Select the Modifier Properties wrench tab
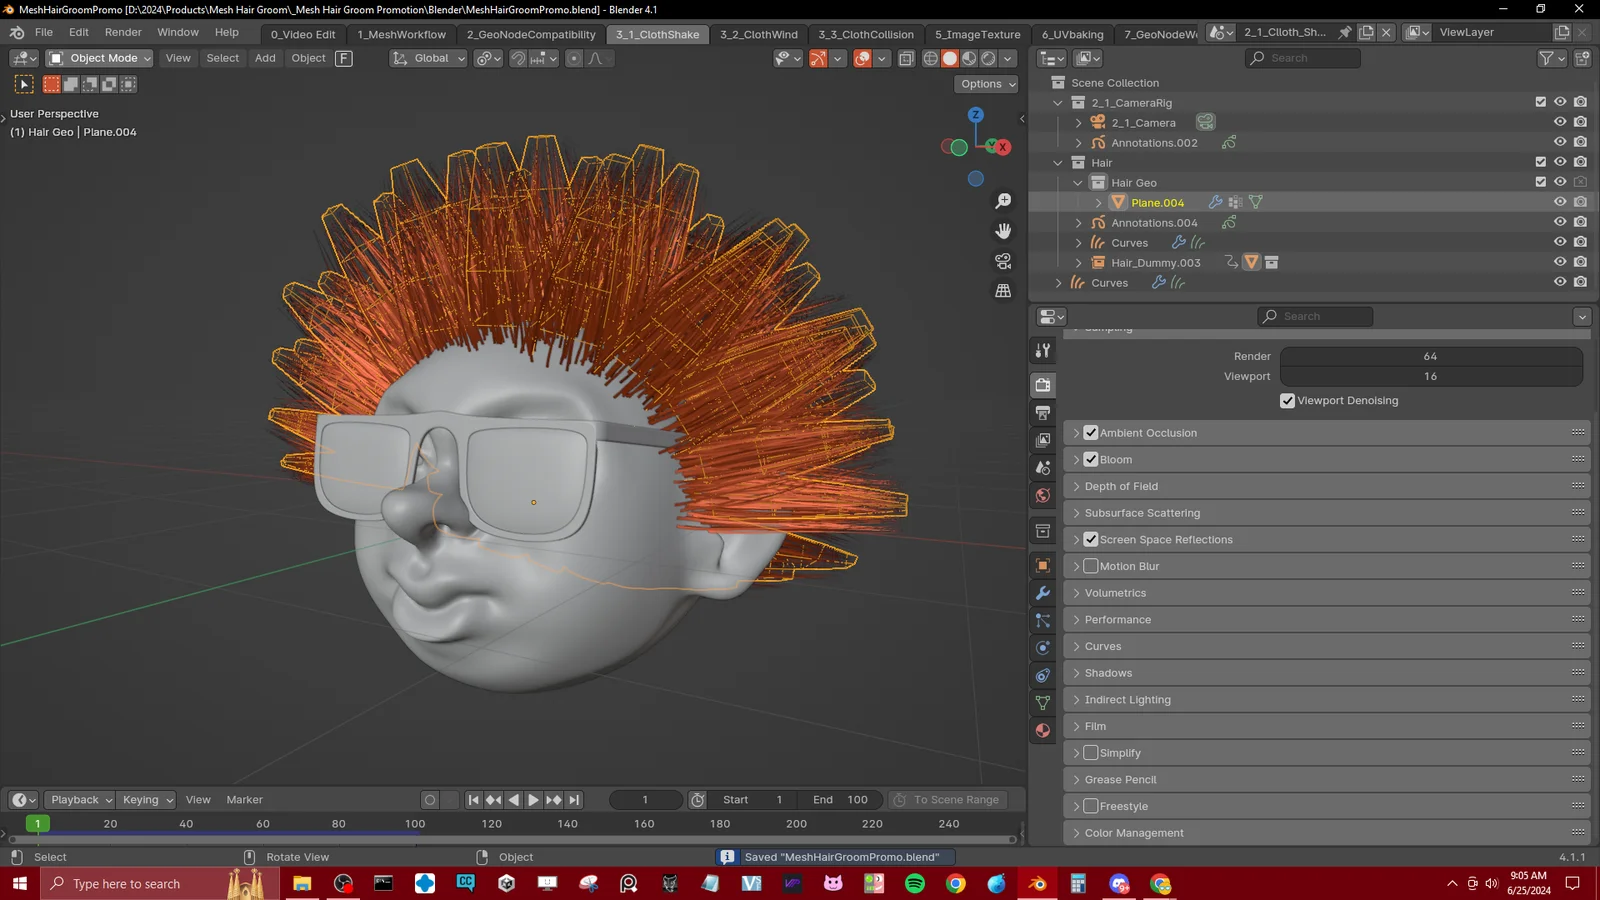Image resolution: width=1600 pixels, height=900 pixels. tap(1042, 592)
